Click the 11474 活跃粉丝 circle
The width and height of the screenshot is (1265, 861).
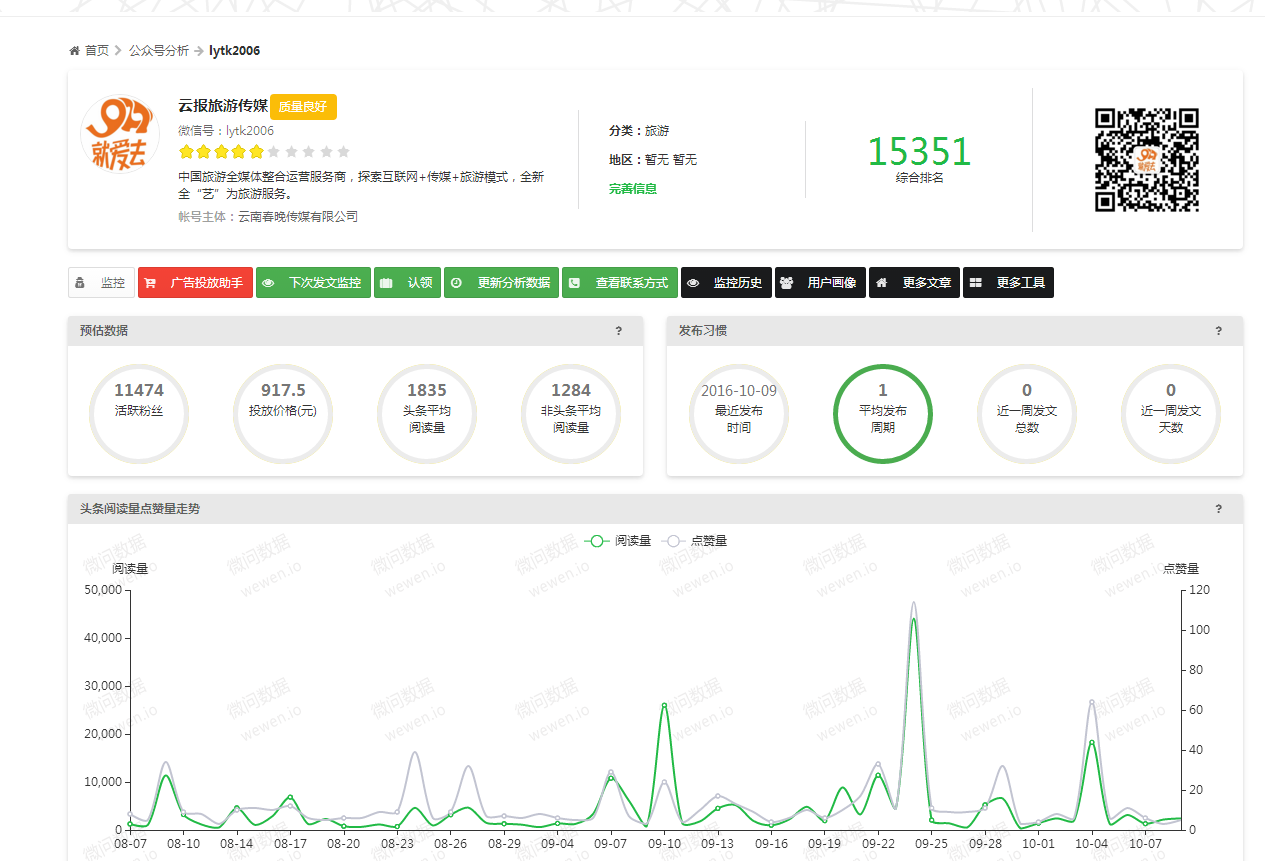coord(139,414)
